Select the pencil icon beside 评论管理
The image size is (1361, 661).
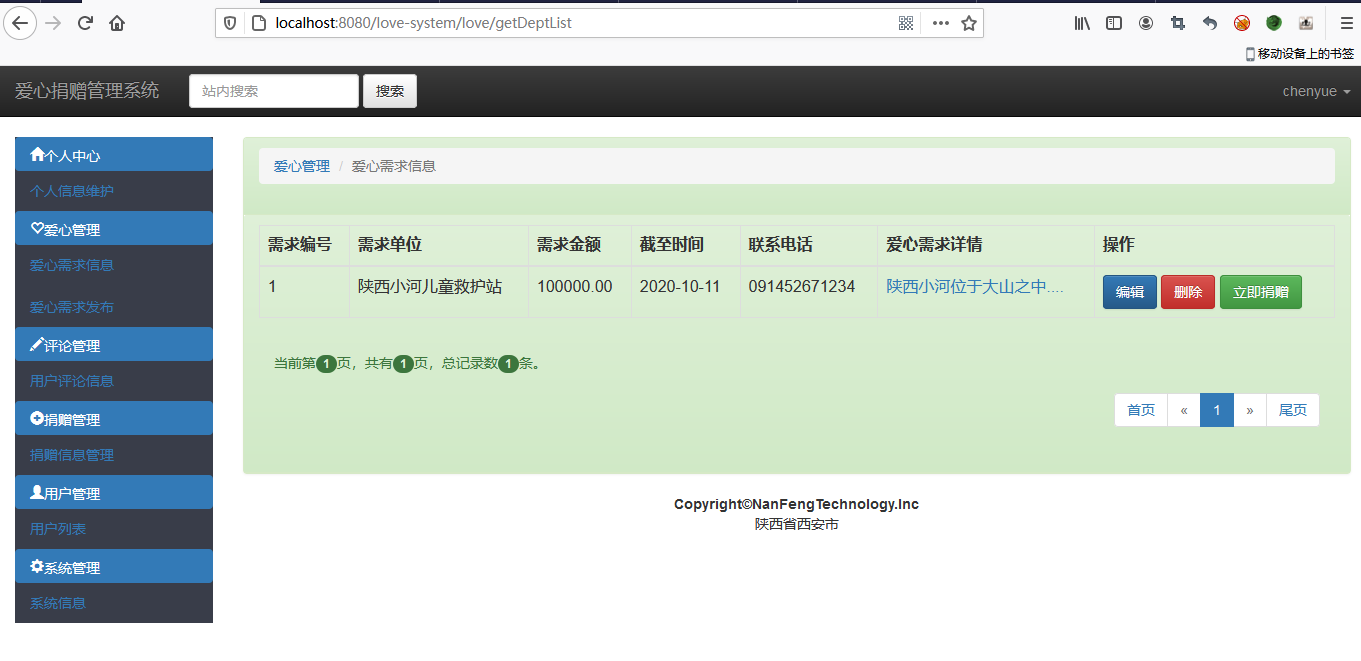38,344
